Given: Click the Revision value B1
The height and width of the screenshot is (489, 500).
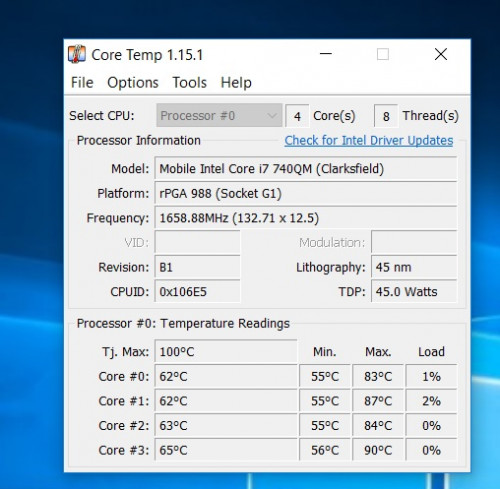Looking at the screenshot, I should [x=197, y=267].
